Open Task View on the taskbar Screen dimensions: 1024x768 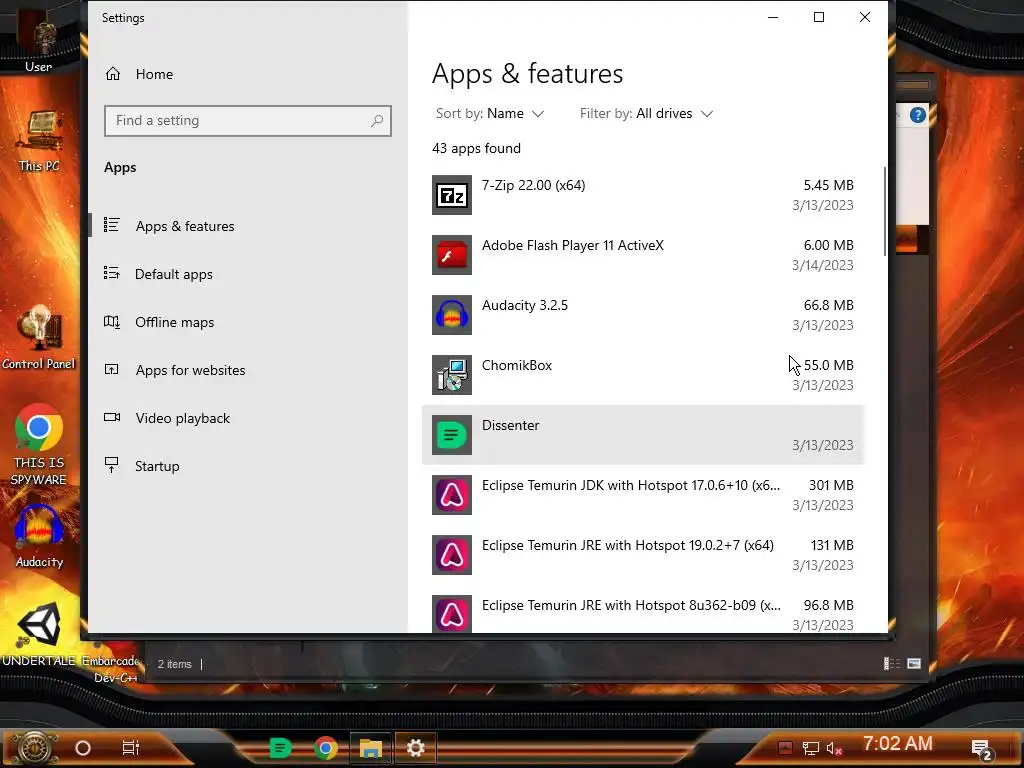point(131,748)
